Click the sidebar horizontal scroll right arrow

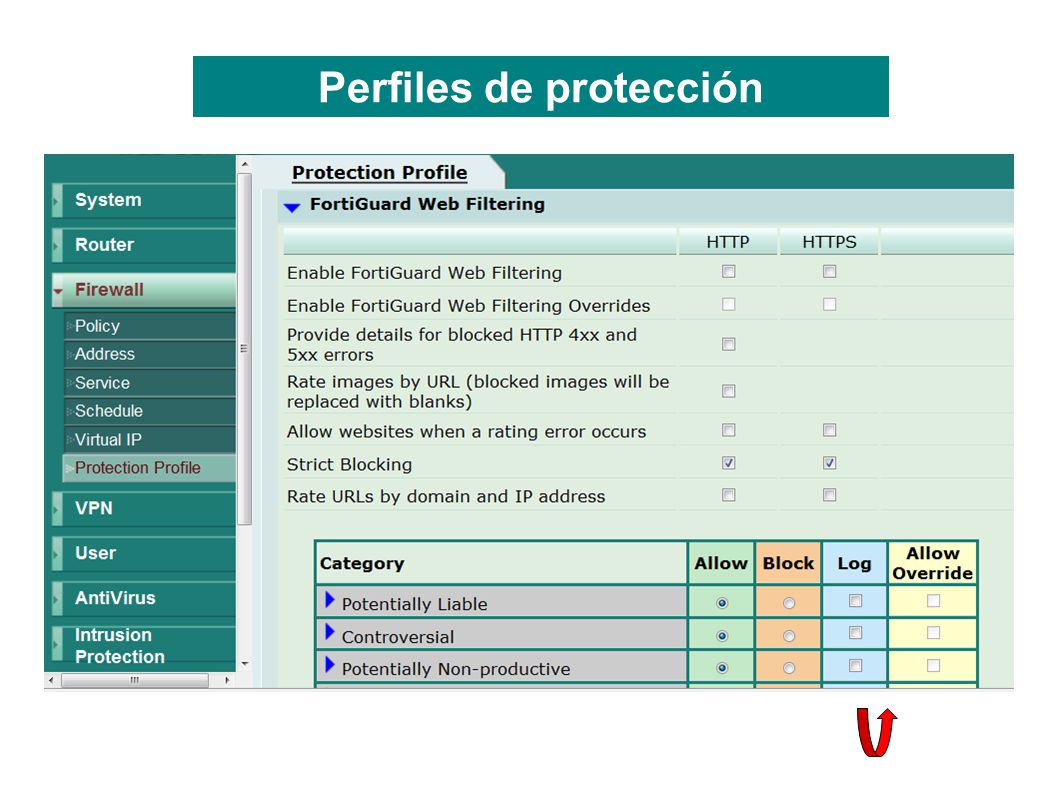click(227, 680)
